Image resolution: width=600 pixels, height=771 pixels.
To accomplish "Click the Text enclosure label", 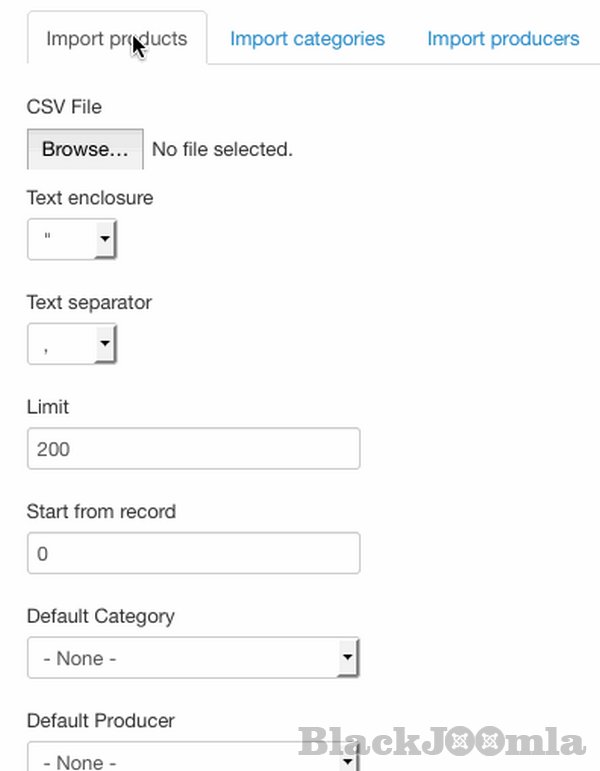I will coord(90,198).
